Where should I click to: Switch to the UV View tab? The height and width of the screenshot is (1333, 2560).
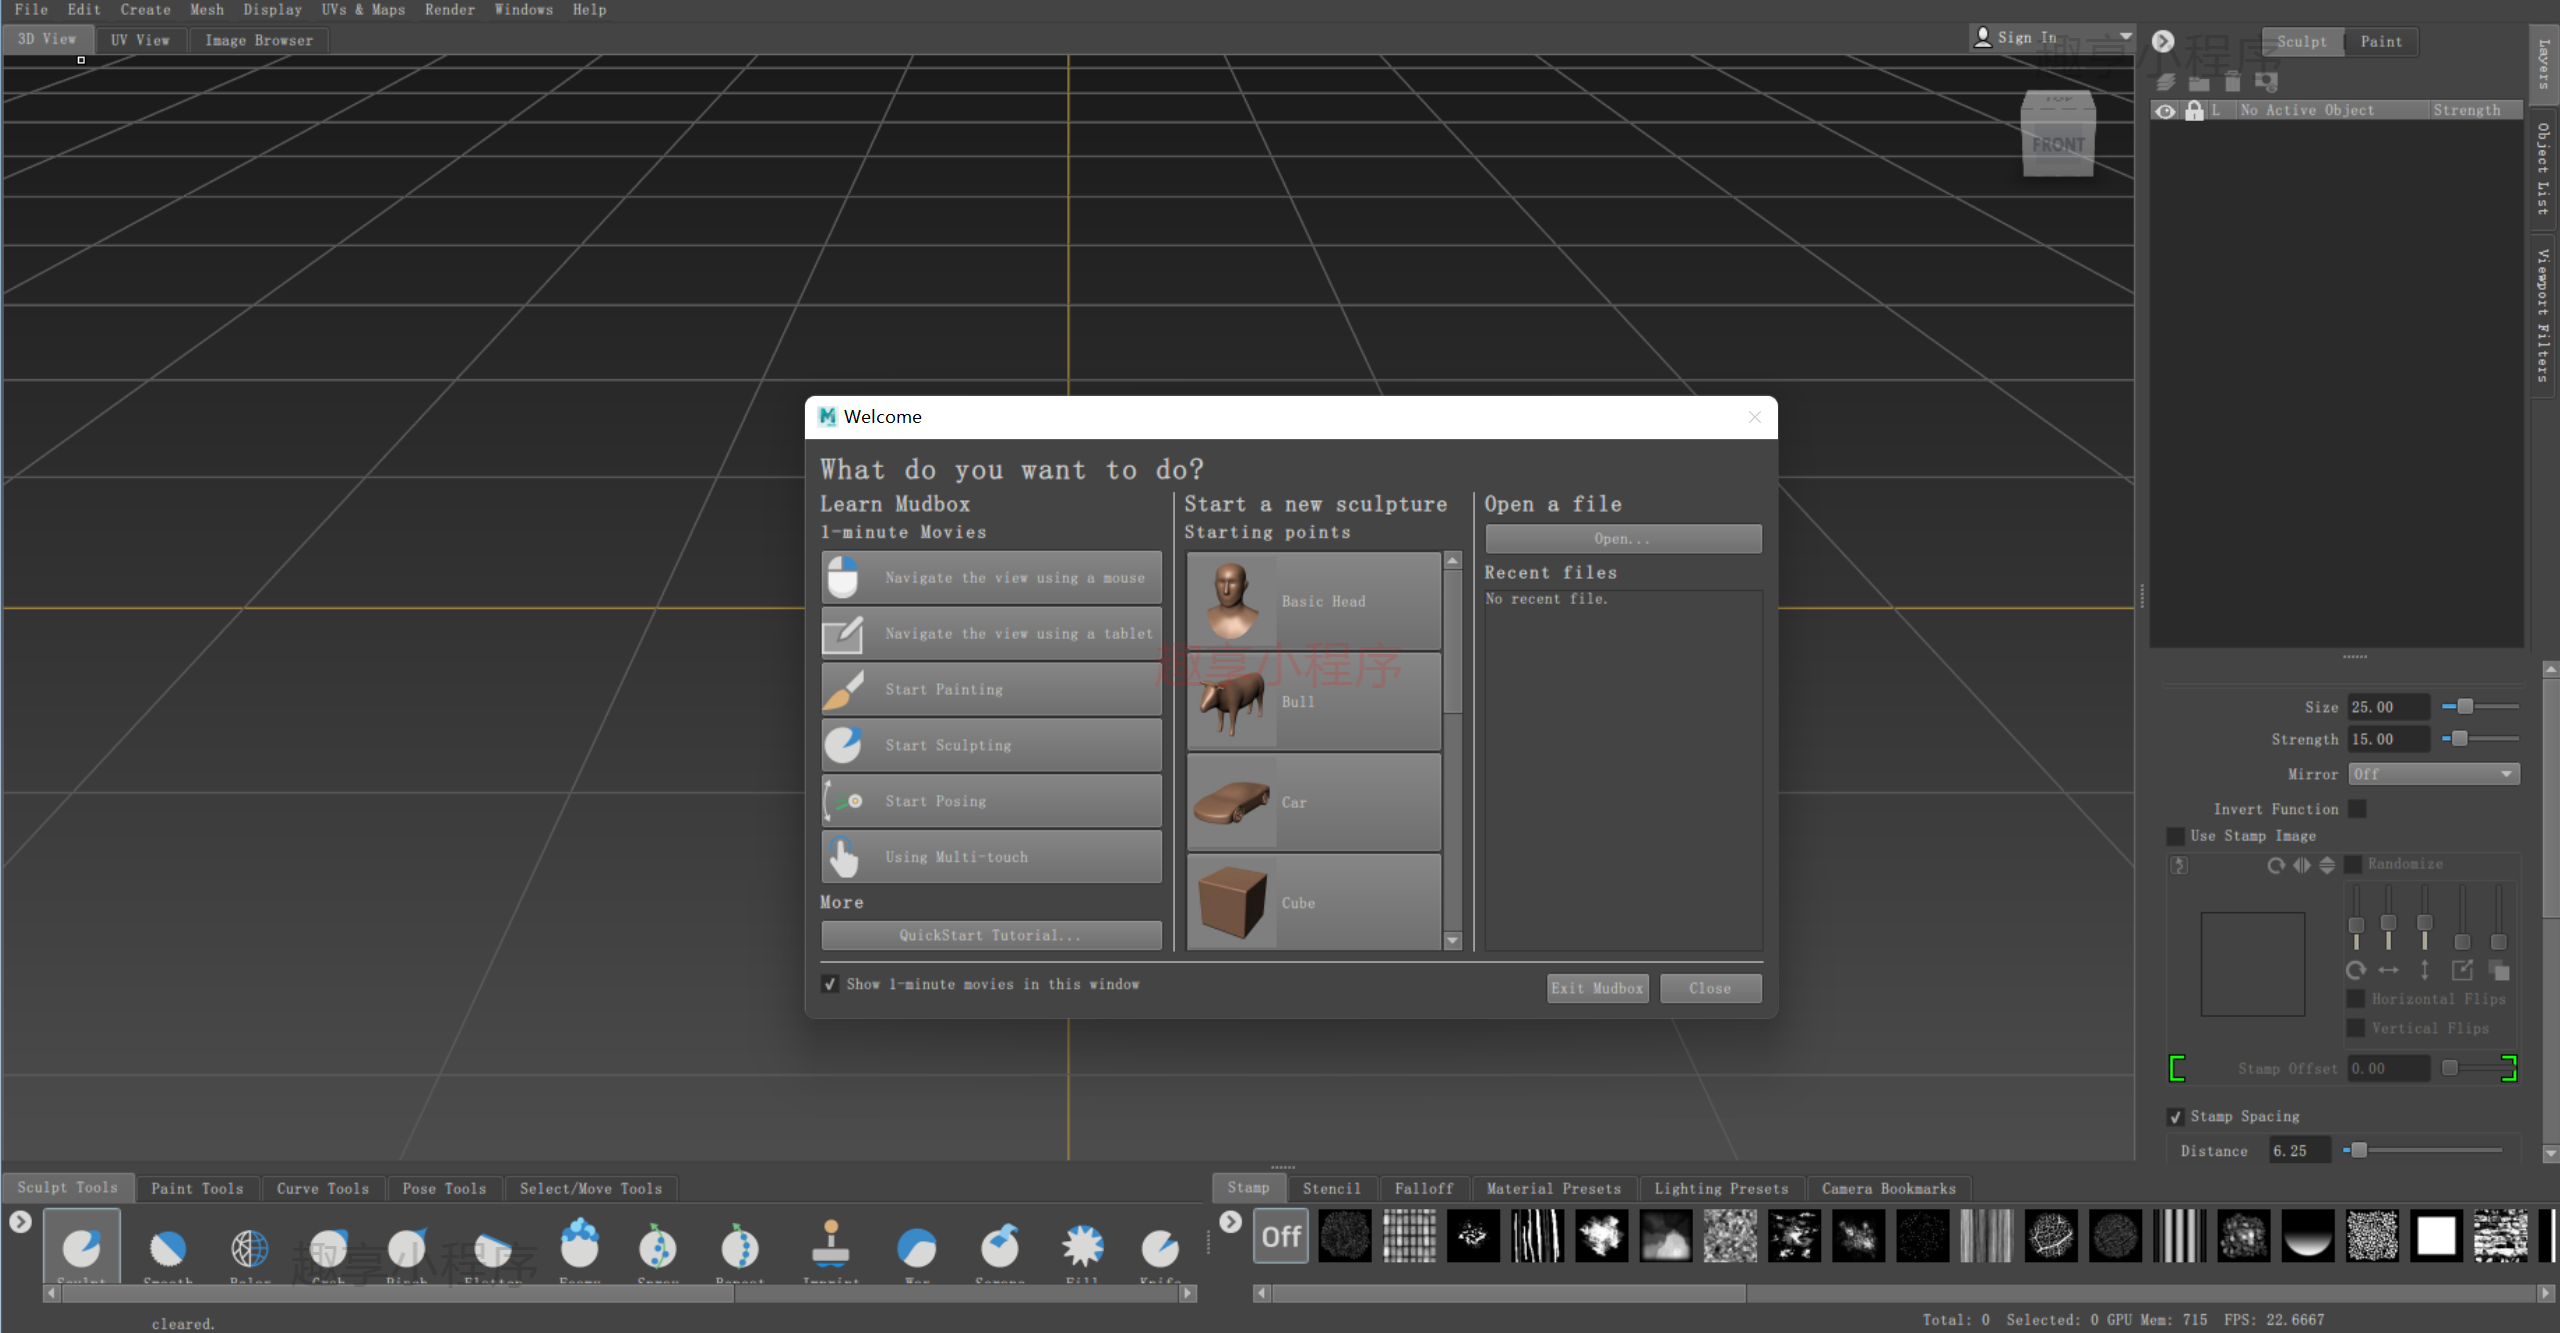coord(140,40)
